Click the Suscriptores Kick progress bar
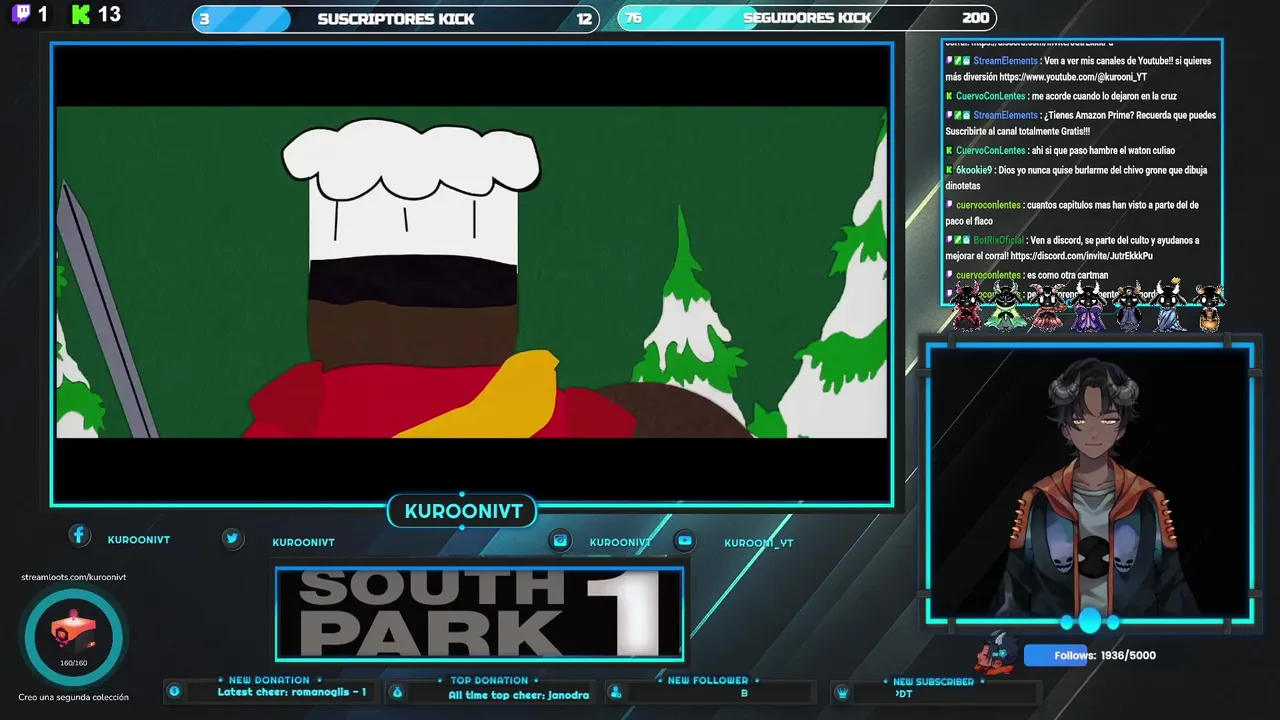The height and width of the screenshot is (720, 1280). [x=395, y=19]
